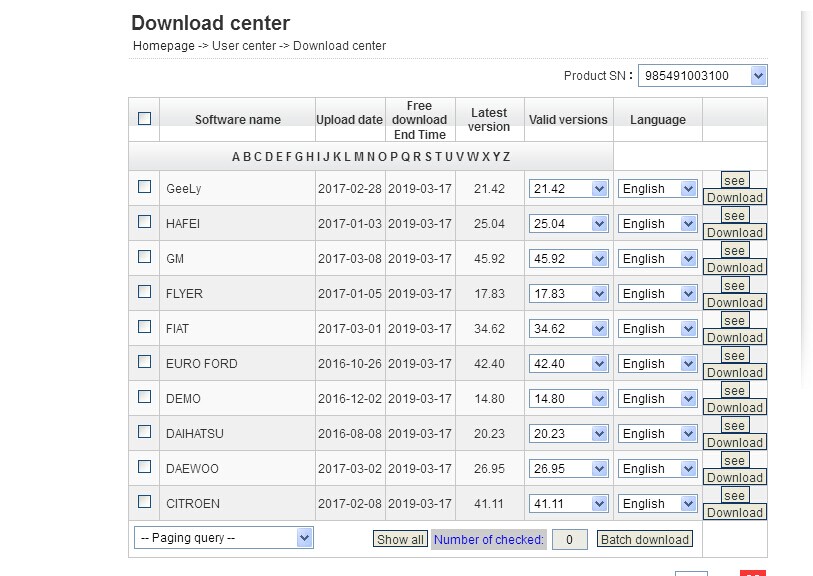Download the DAIHATSU software

tap(734, 443)
